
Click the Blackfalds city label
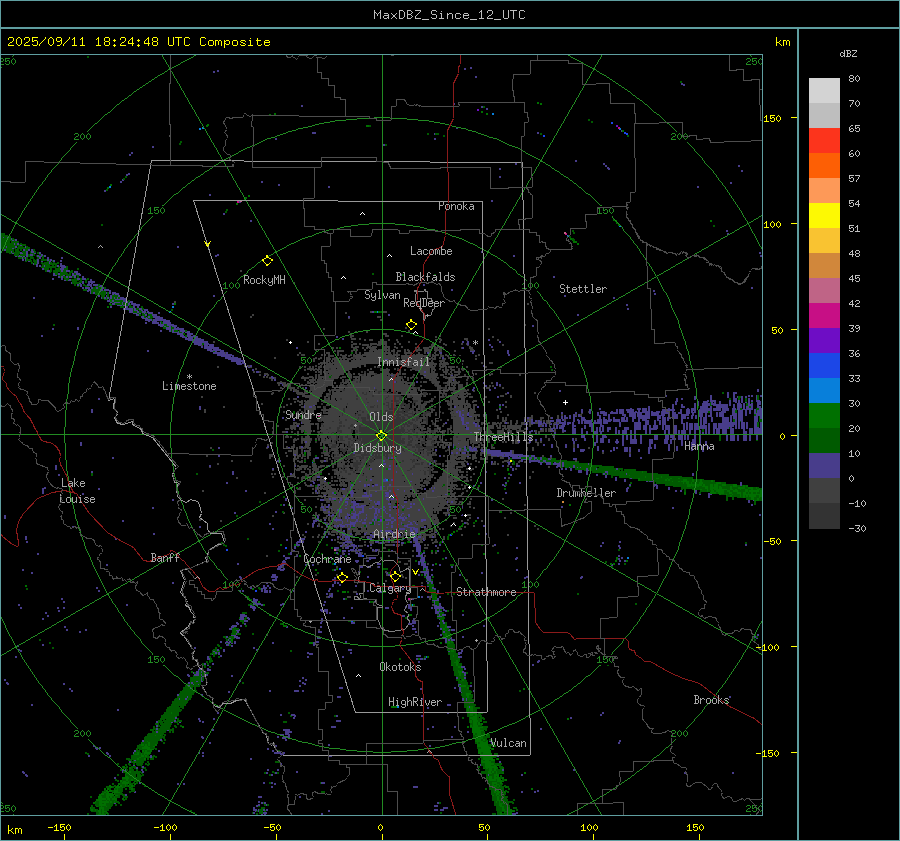[x=425, y=277]
